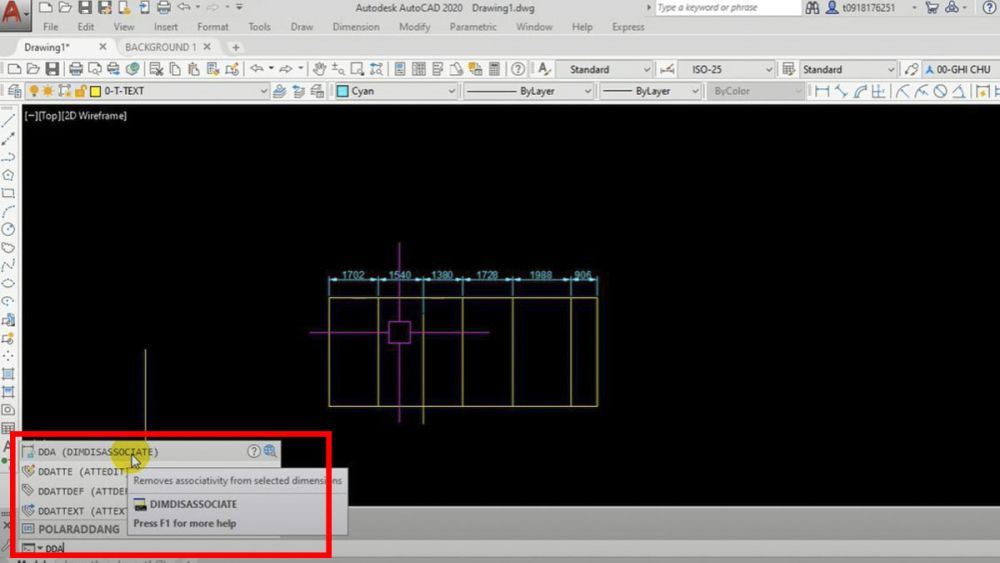
Task: Click Dimension Style icon
Action: coord(667,69)
